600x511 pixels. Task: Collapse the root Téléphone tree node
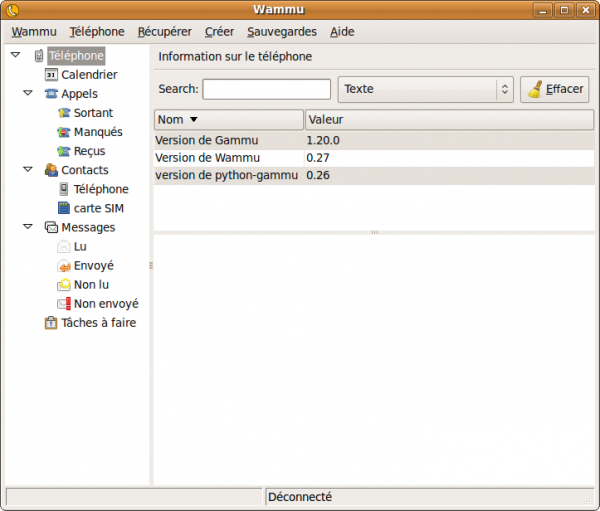(x=15, y=55)
